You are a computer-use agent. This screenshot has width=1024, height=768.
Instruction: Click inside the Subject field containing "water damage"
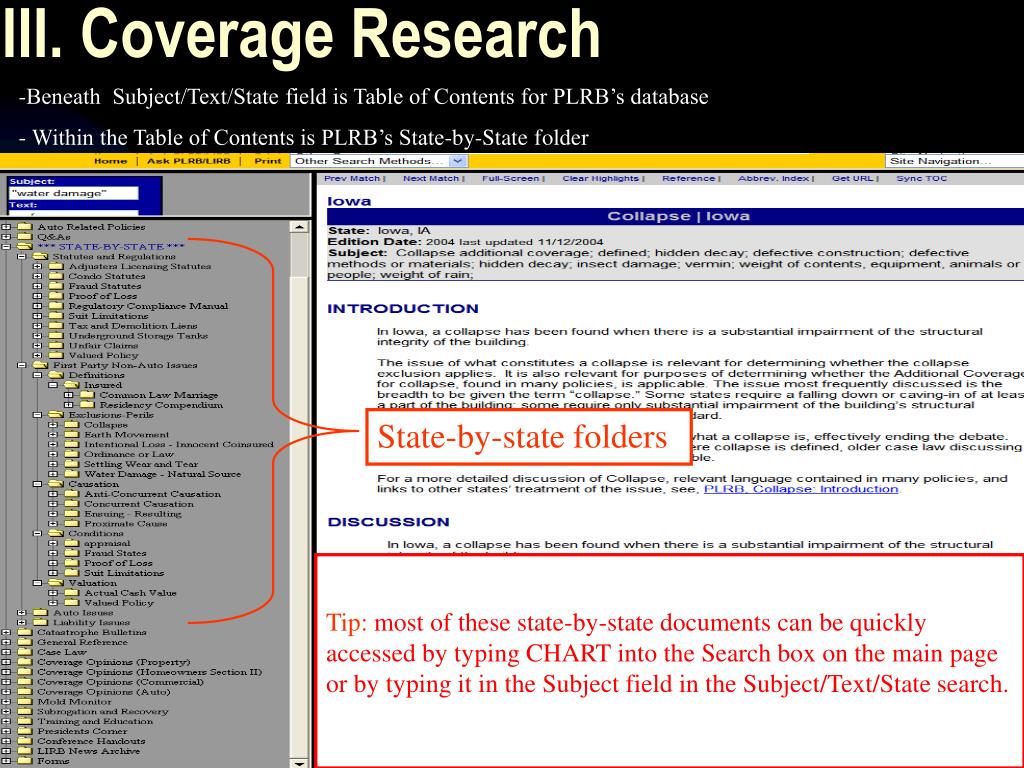(73, 193)
